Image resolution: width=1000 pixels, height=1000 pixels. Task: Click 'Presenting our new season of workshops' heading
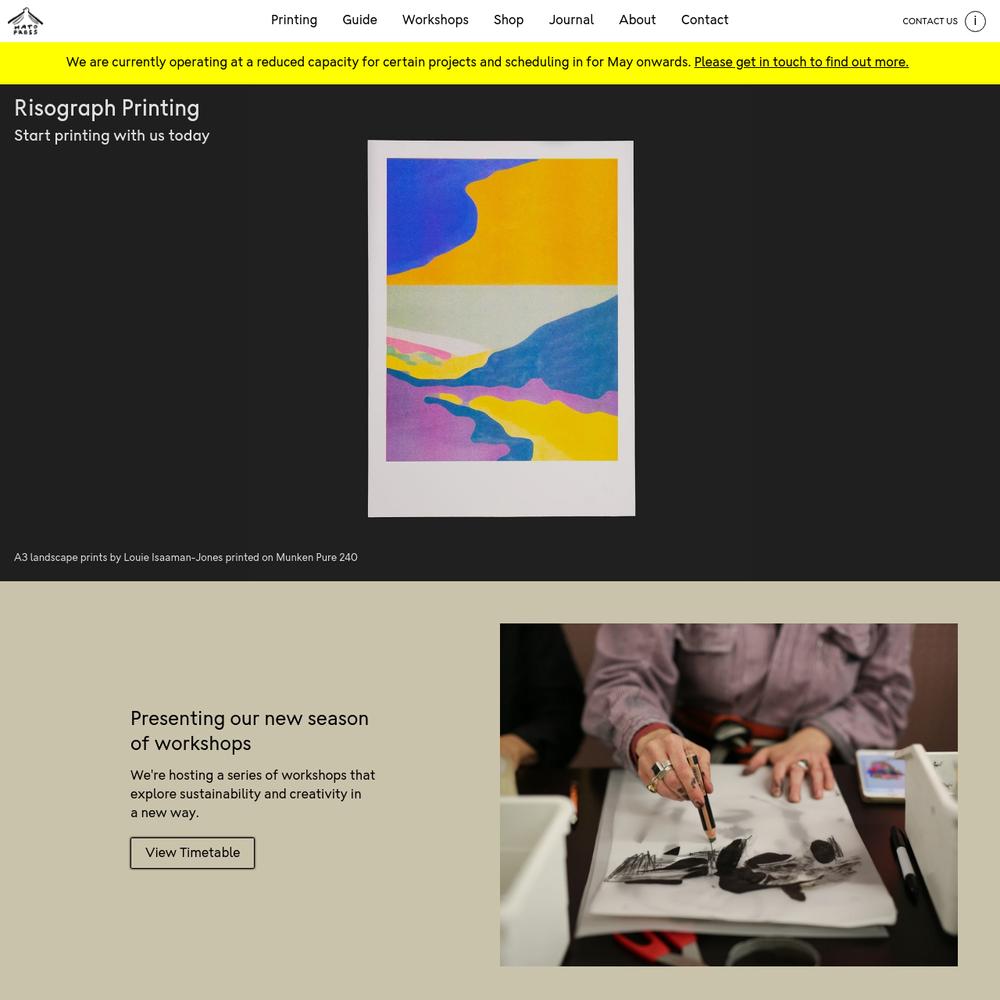[249, 730]
